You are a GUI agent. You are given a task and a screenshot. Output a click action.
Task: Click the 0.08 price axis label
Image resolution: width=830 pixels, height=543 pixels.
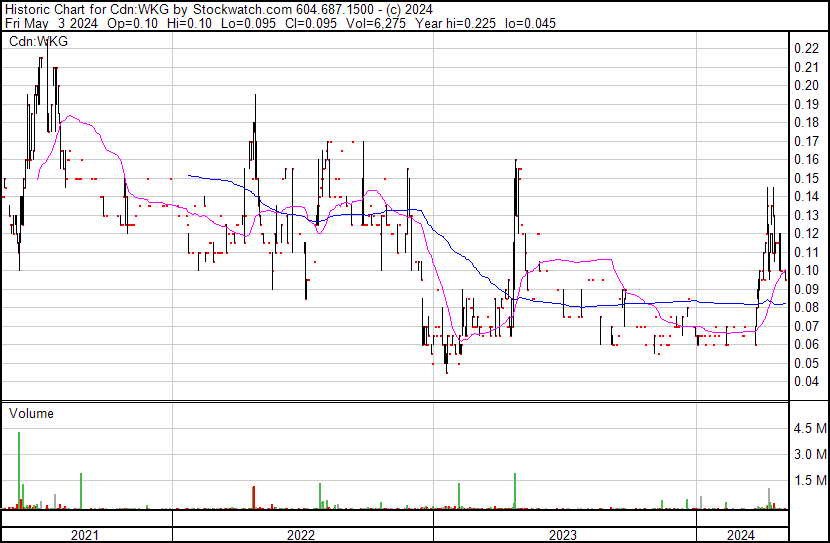806,307
